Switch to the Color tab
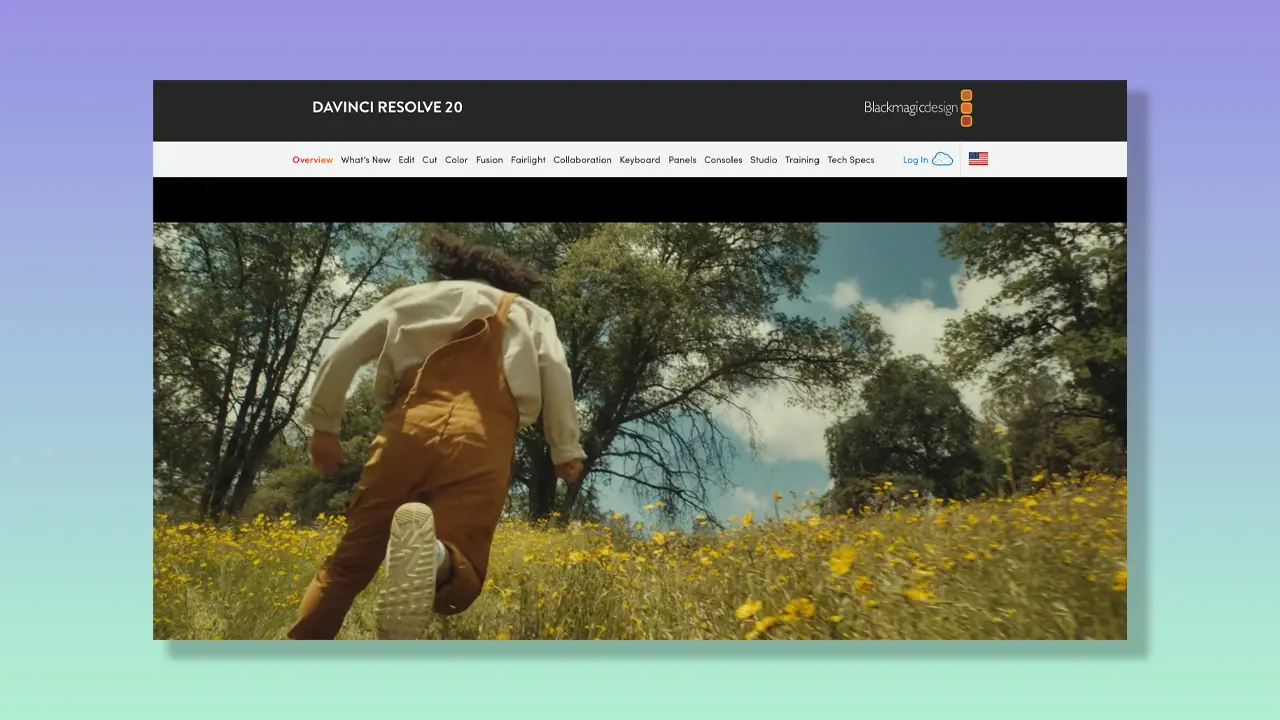1280x720 pixels. tap(456, 160)
